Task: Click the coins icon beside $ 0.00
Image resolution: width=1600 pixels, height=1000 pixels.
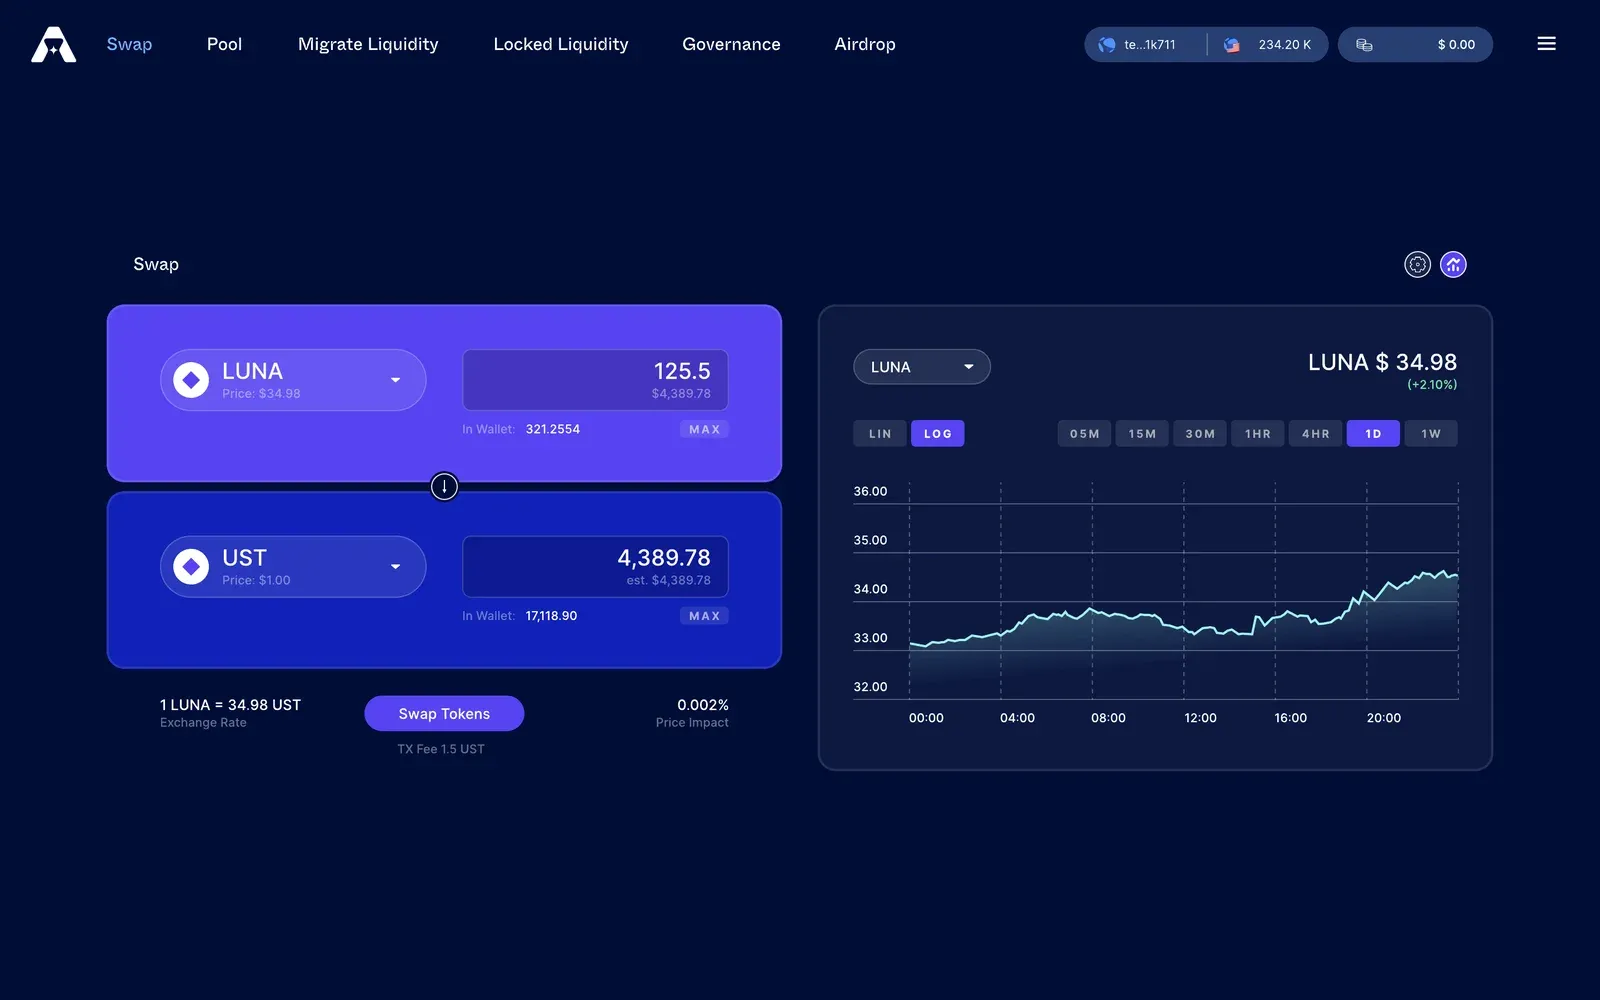Action: point(1364,45)
